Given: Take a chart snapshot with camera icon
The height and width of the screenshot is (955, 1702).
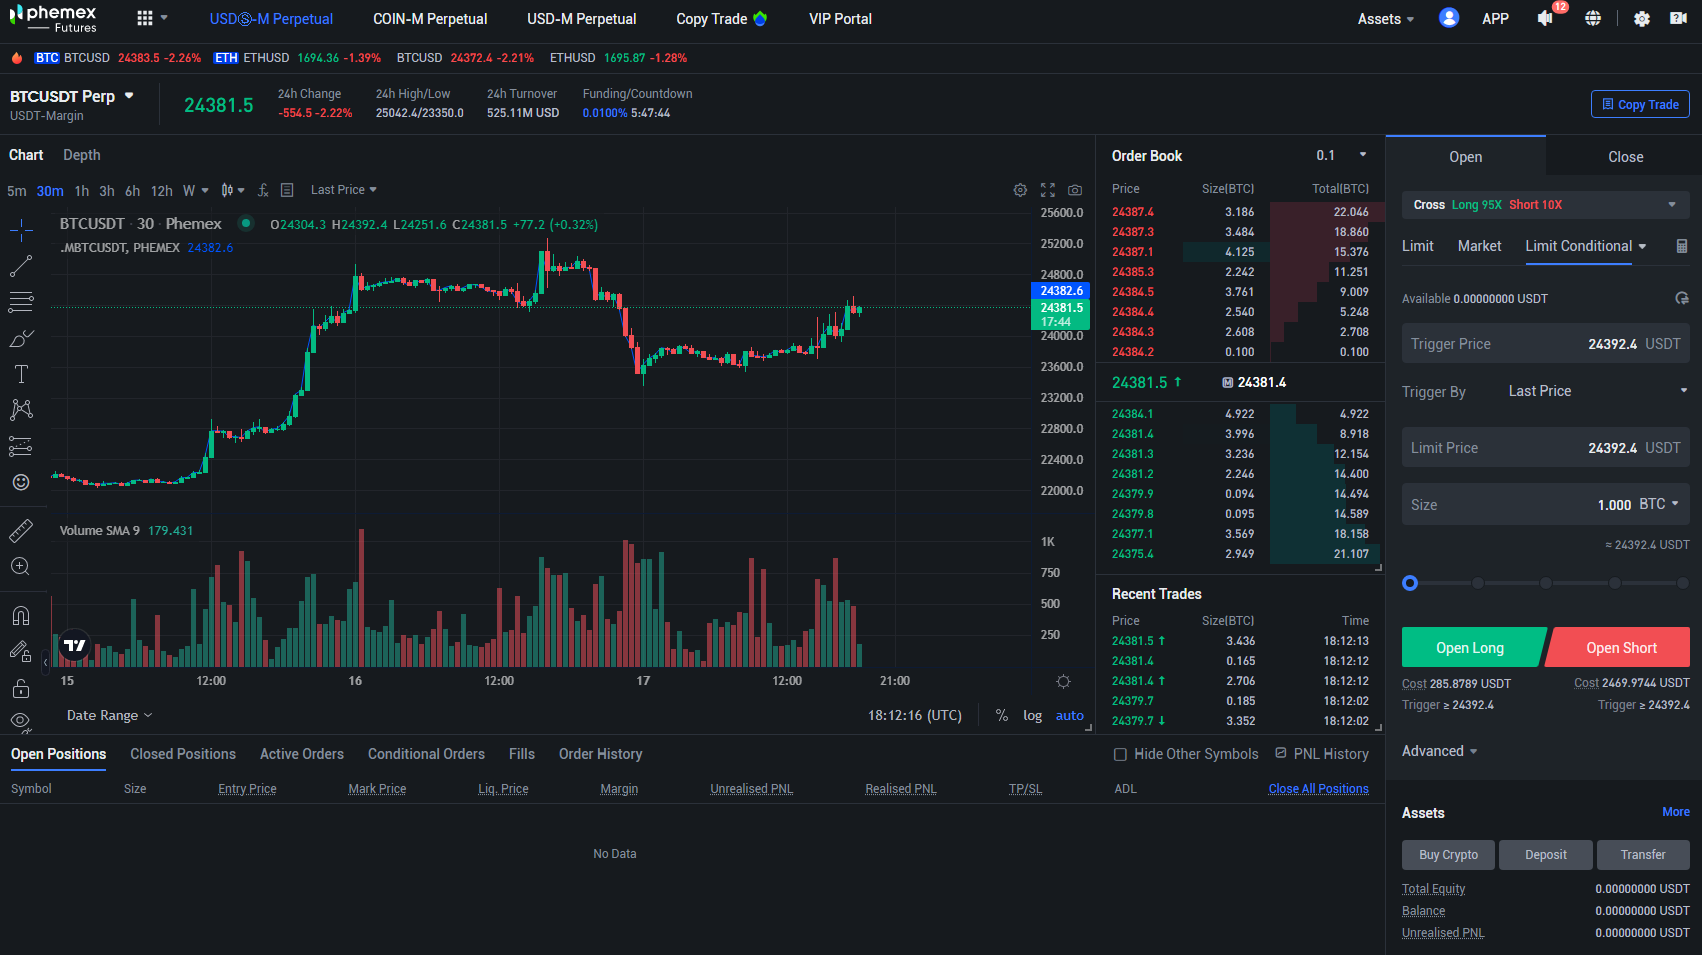Looking at the screenshot, I should (x=1075, y=190).
